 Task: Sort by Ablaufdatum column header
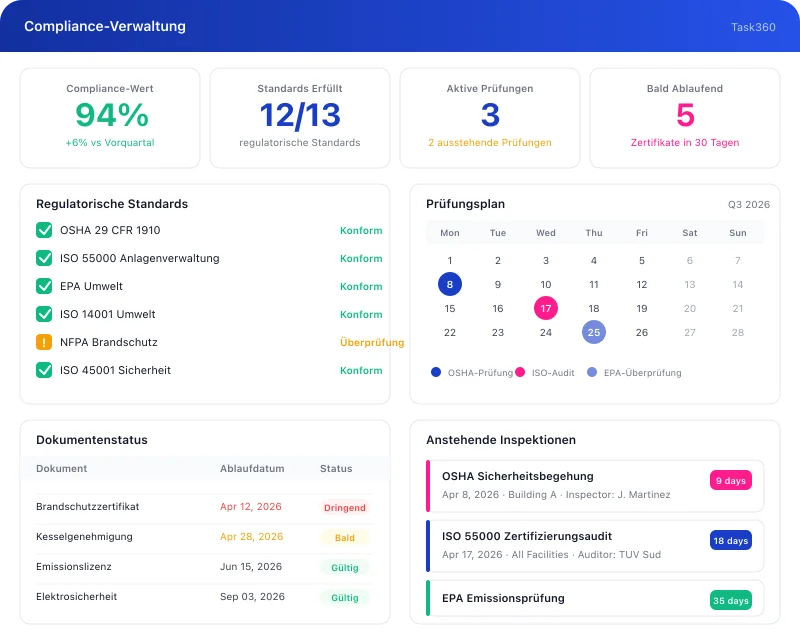coord(252,468)
